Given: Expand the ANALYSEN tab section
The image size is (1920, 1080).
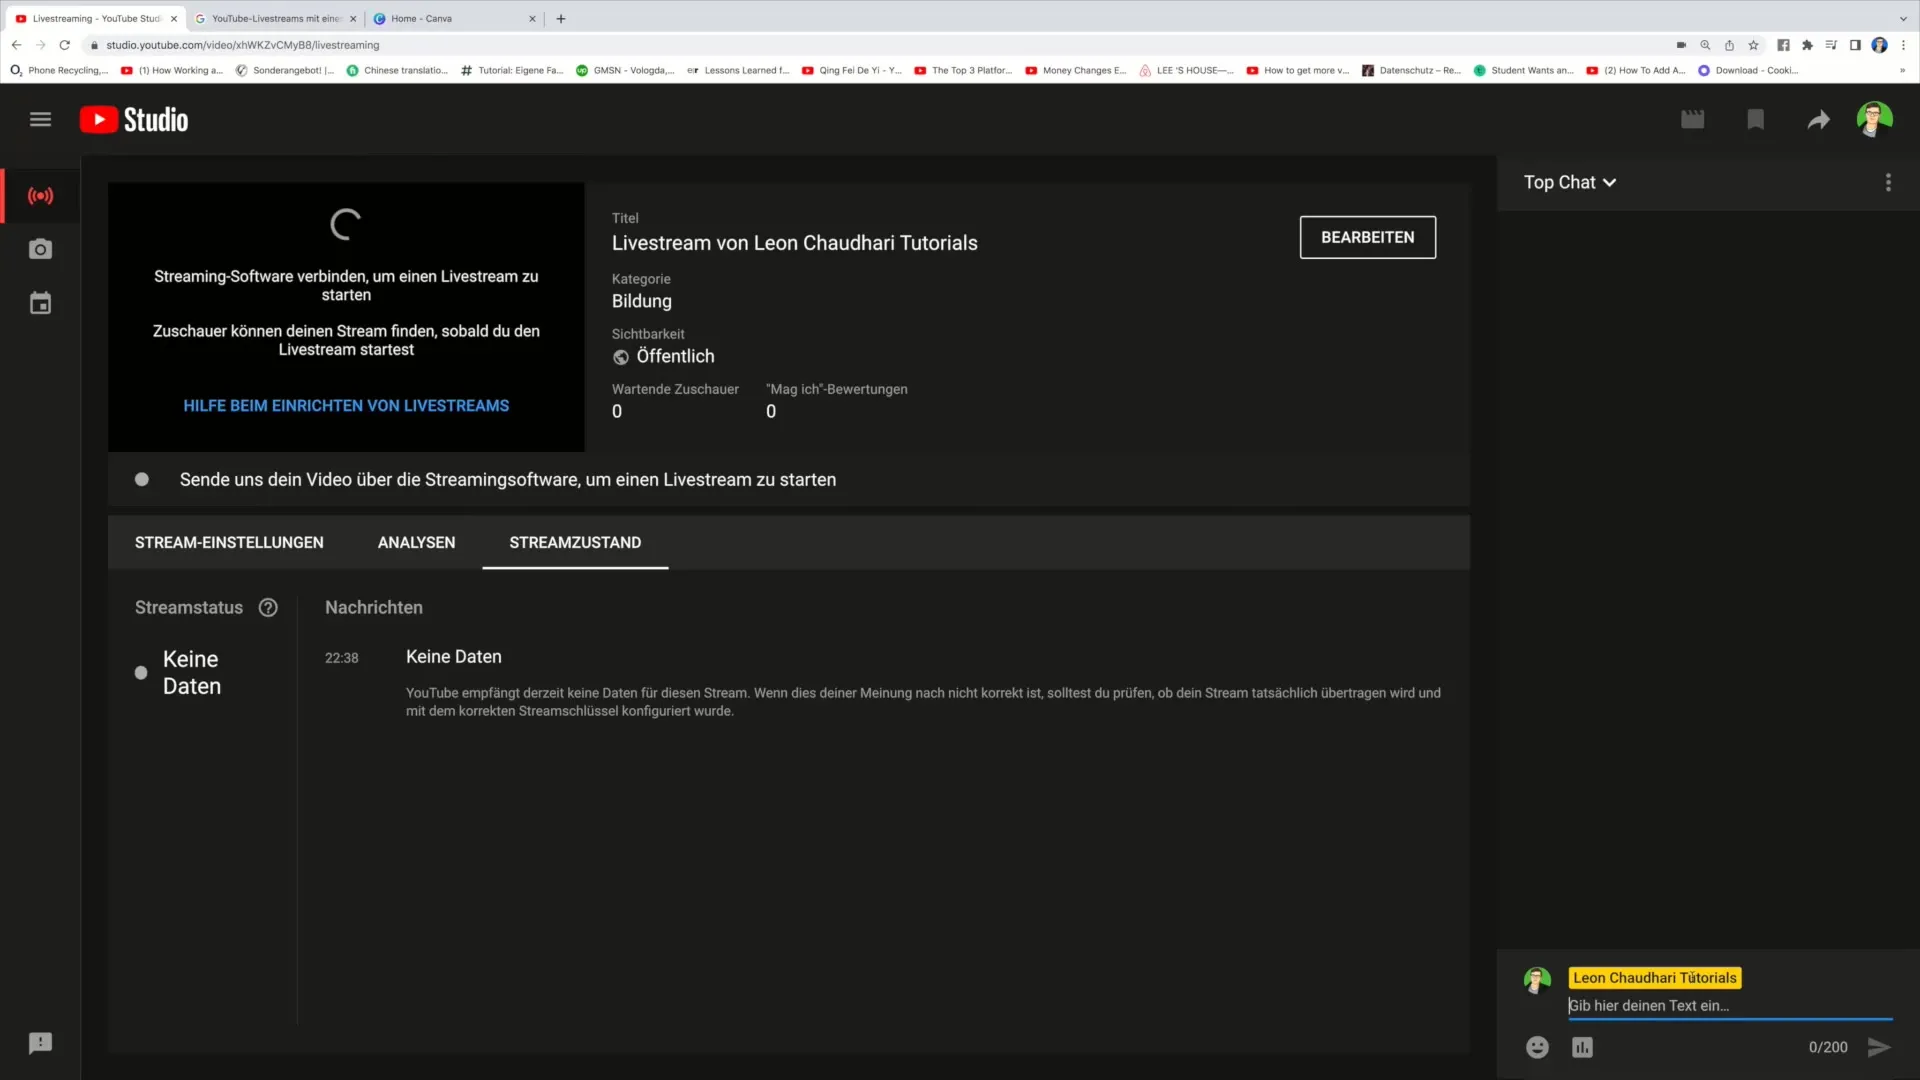Looking at the screenshot, I should pyautogui.click(x=415, y=542).
